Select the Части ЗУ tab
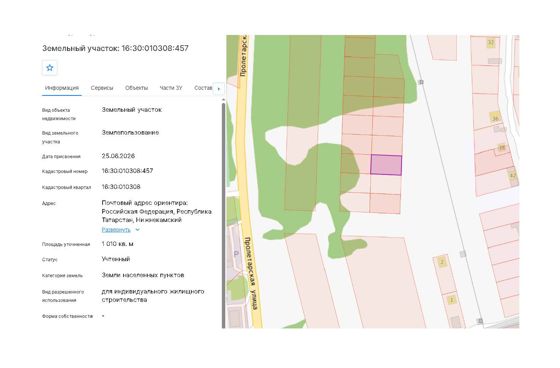This screenshot has height=368, width=560. (x=171, y=88)
